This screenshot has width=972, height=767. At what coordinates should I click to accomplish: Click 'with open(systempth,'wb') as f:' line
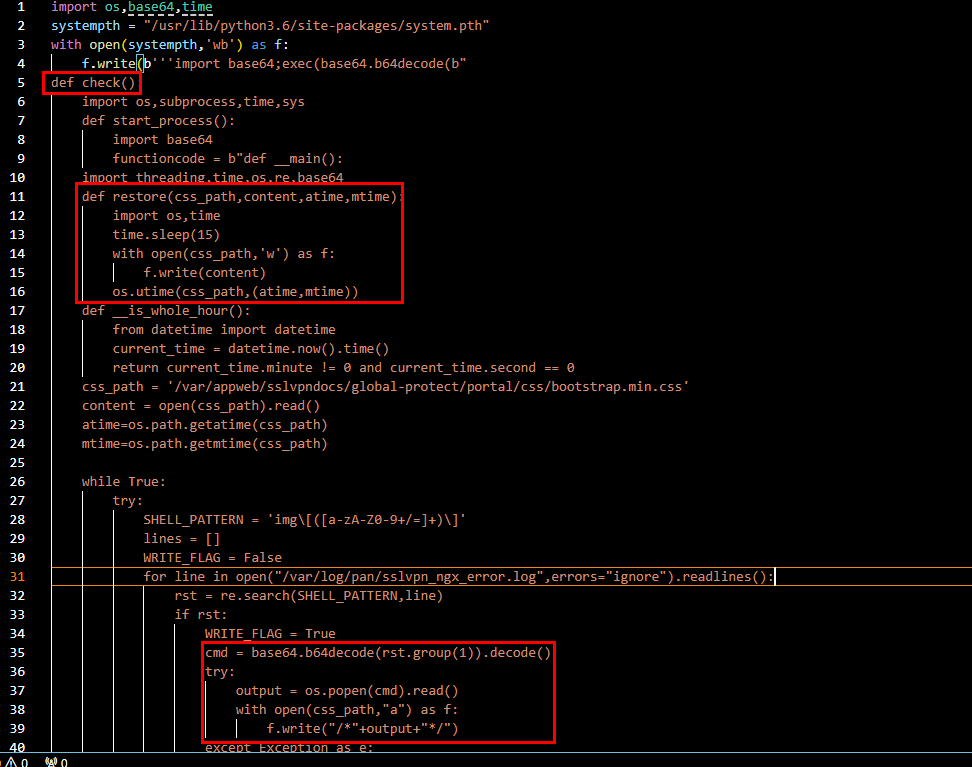(170, 45)
